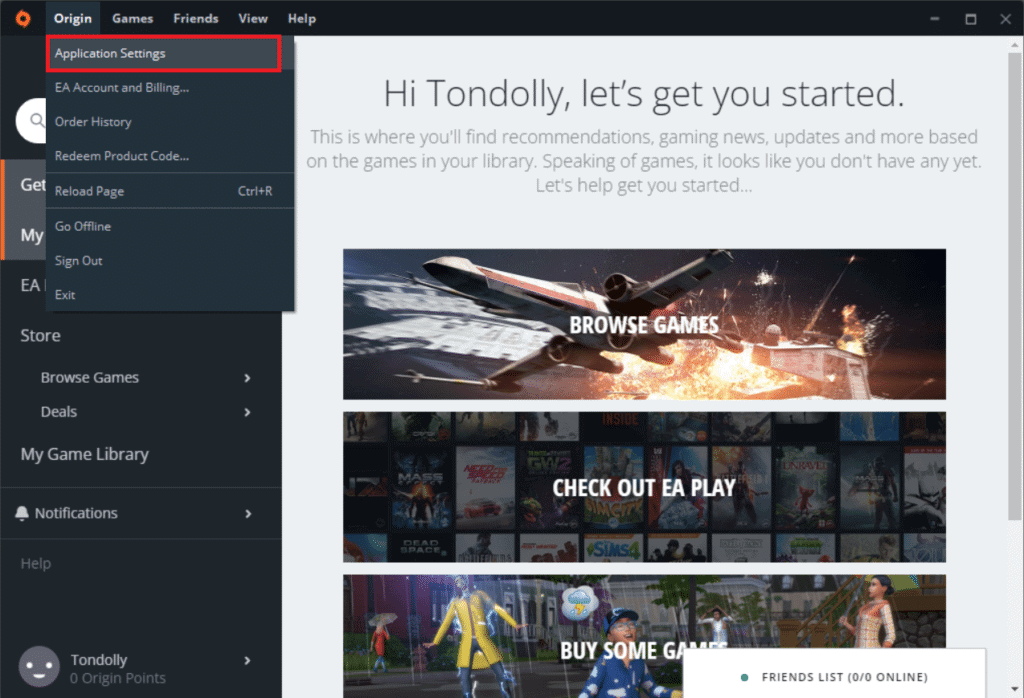Expand the Deals chevron
The width and height of the screenshot is (1024, 698).
pyautogui.click(x=246, y=411)
